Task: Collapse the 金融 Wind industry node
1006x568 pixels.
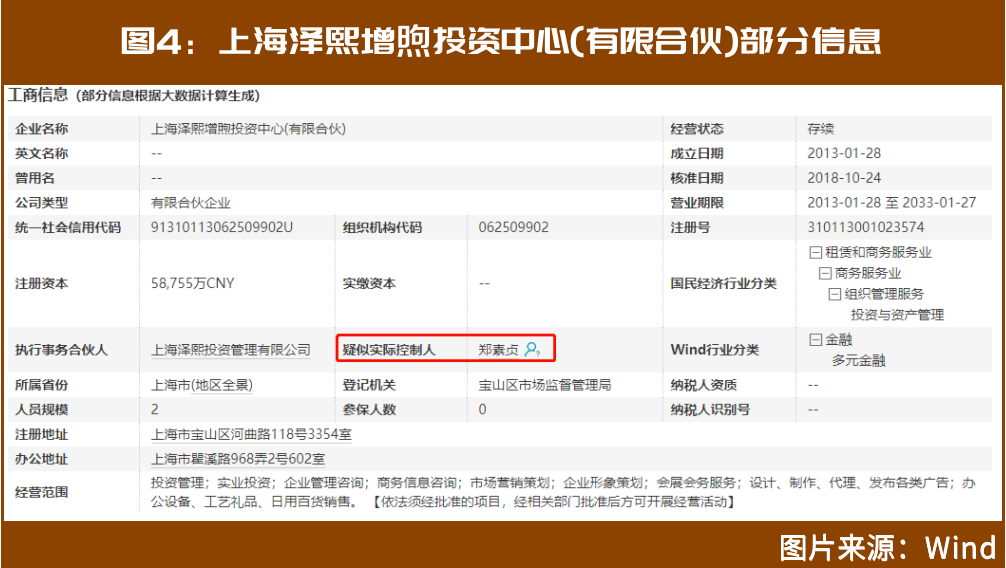Action: point(815,340)
